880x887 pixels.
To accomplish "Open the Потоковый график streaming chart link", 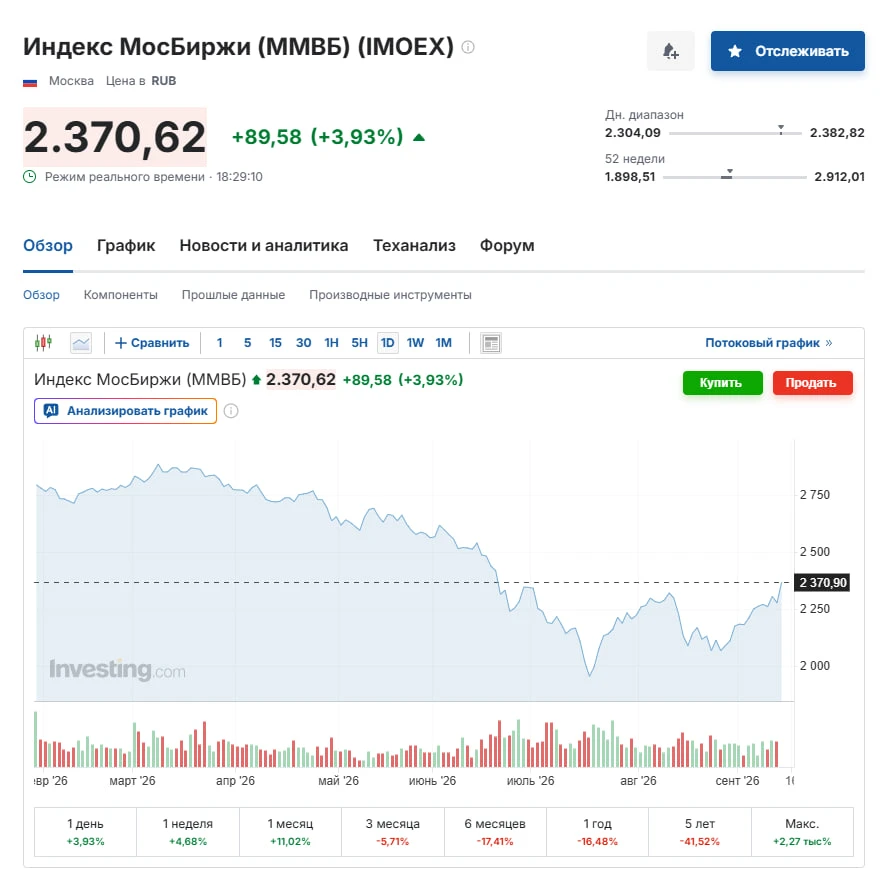I will tap(768, 343).
